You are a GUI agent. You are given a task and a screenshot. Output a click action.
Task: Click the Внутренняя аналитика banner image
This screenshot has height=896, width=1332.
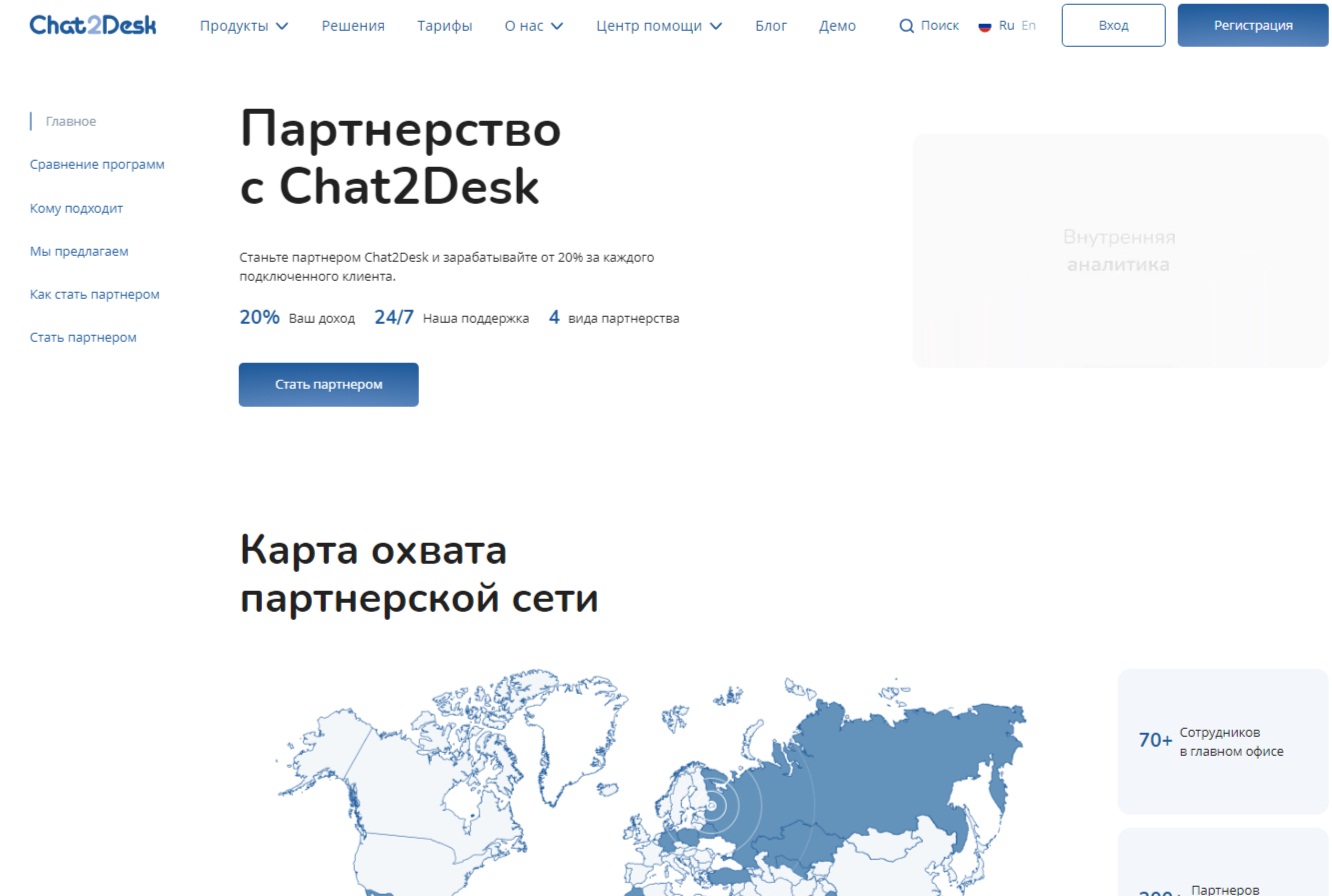click(1120, 251)
